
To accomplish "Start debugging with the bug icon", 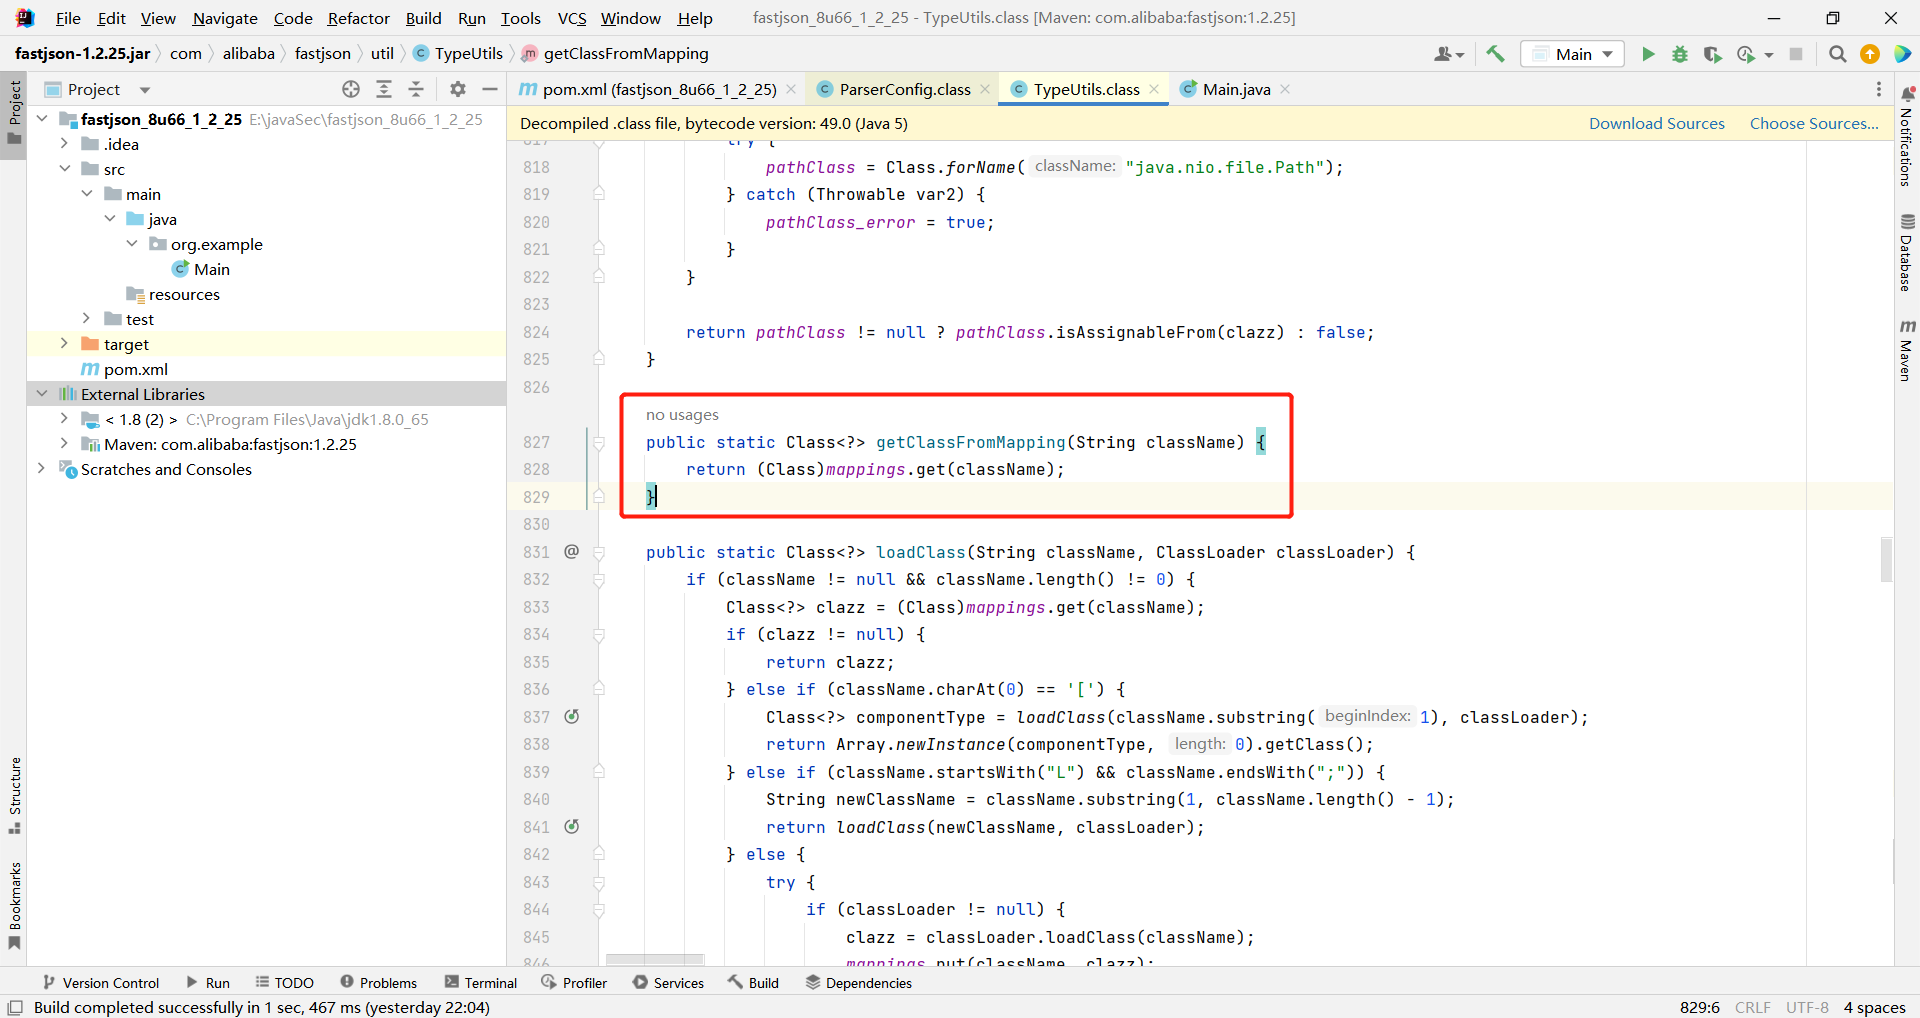I will (x=1680, y=54).
